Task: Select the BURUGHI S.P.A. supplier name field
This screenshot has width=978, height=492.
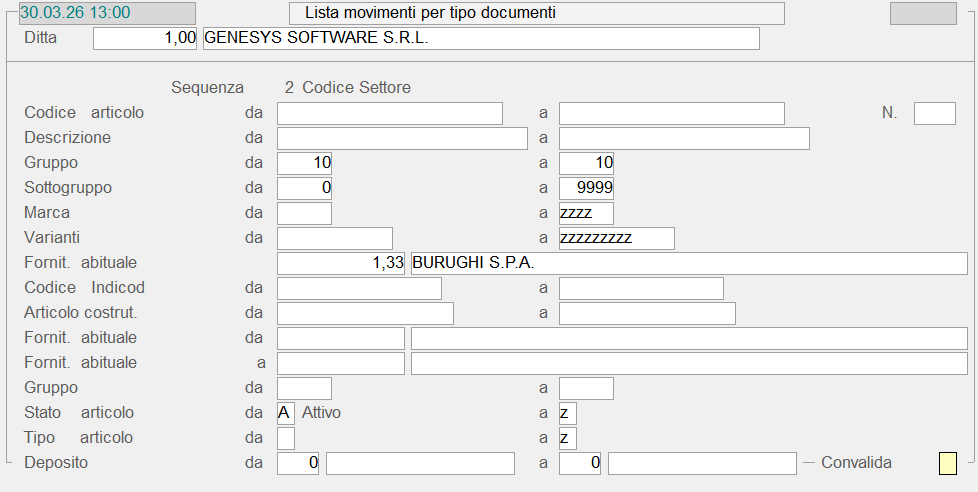Action: pos(688,263)
